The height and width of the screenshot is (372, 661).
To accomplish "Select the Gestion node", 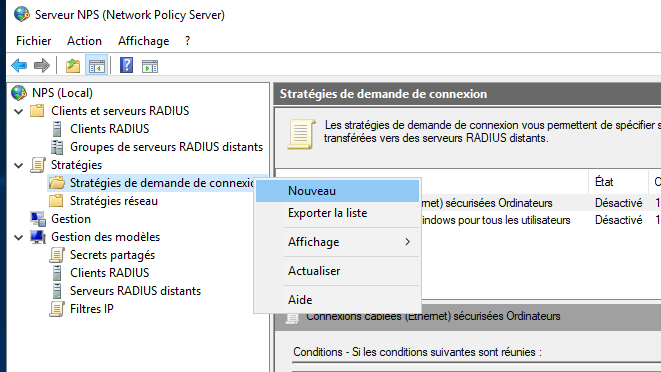I will pyautogui.click(x=71, y=219).
